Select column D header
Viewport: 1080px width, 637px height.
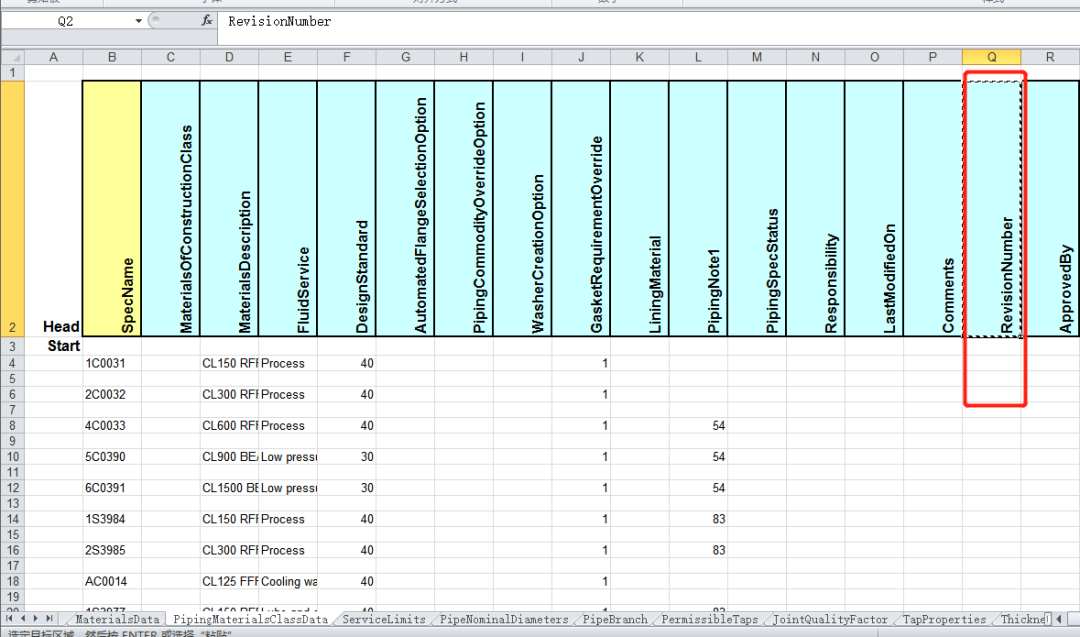pyautogui.click(x=229, y=57)
